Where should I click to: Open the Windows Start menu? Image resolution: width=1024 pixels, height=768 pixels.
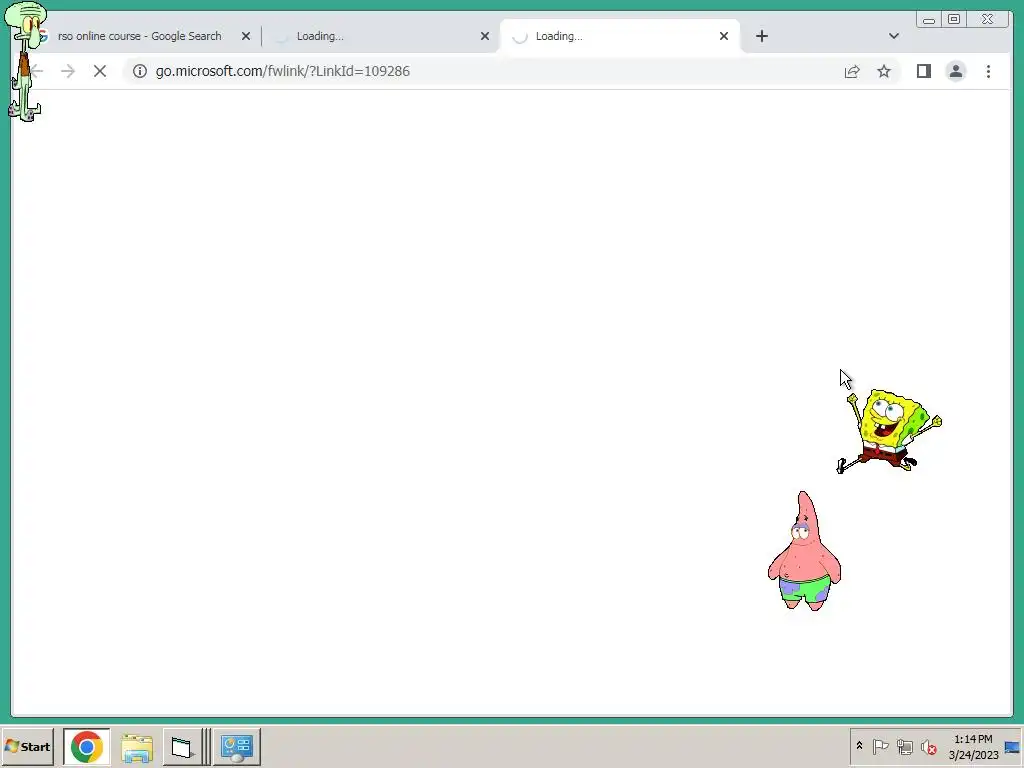point(27,746)
